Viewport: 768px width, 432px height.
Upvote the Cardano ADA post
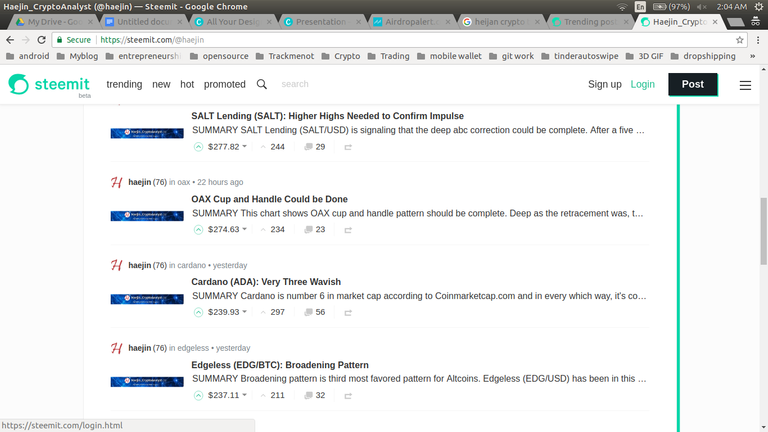pos(198,312)
